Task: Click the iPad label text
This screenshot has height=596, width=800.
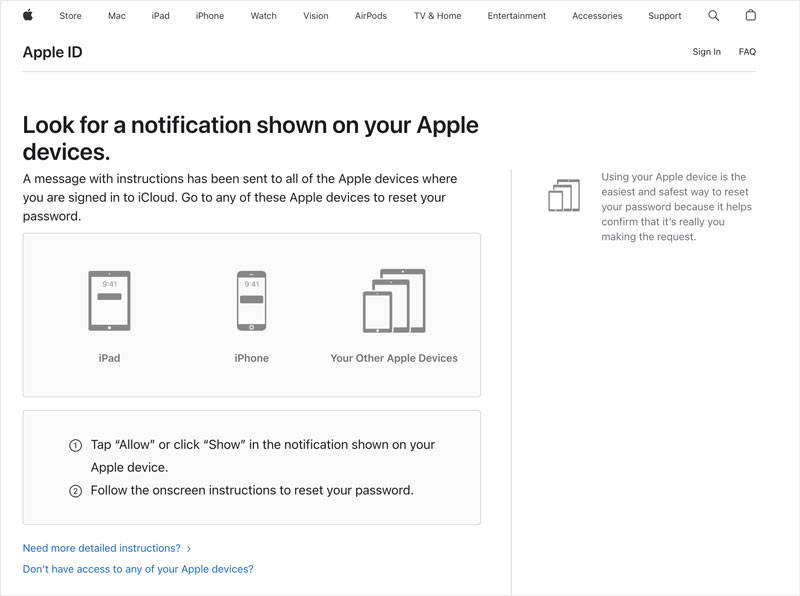Action: pyautogui.click(x=109, y=358)
